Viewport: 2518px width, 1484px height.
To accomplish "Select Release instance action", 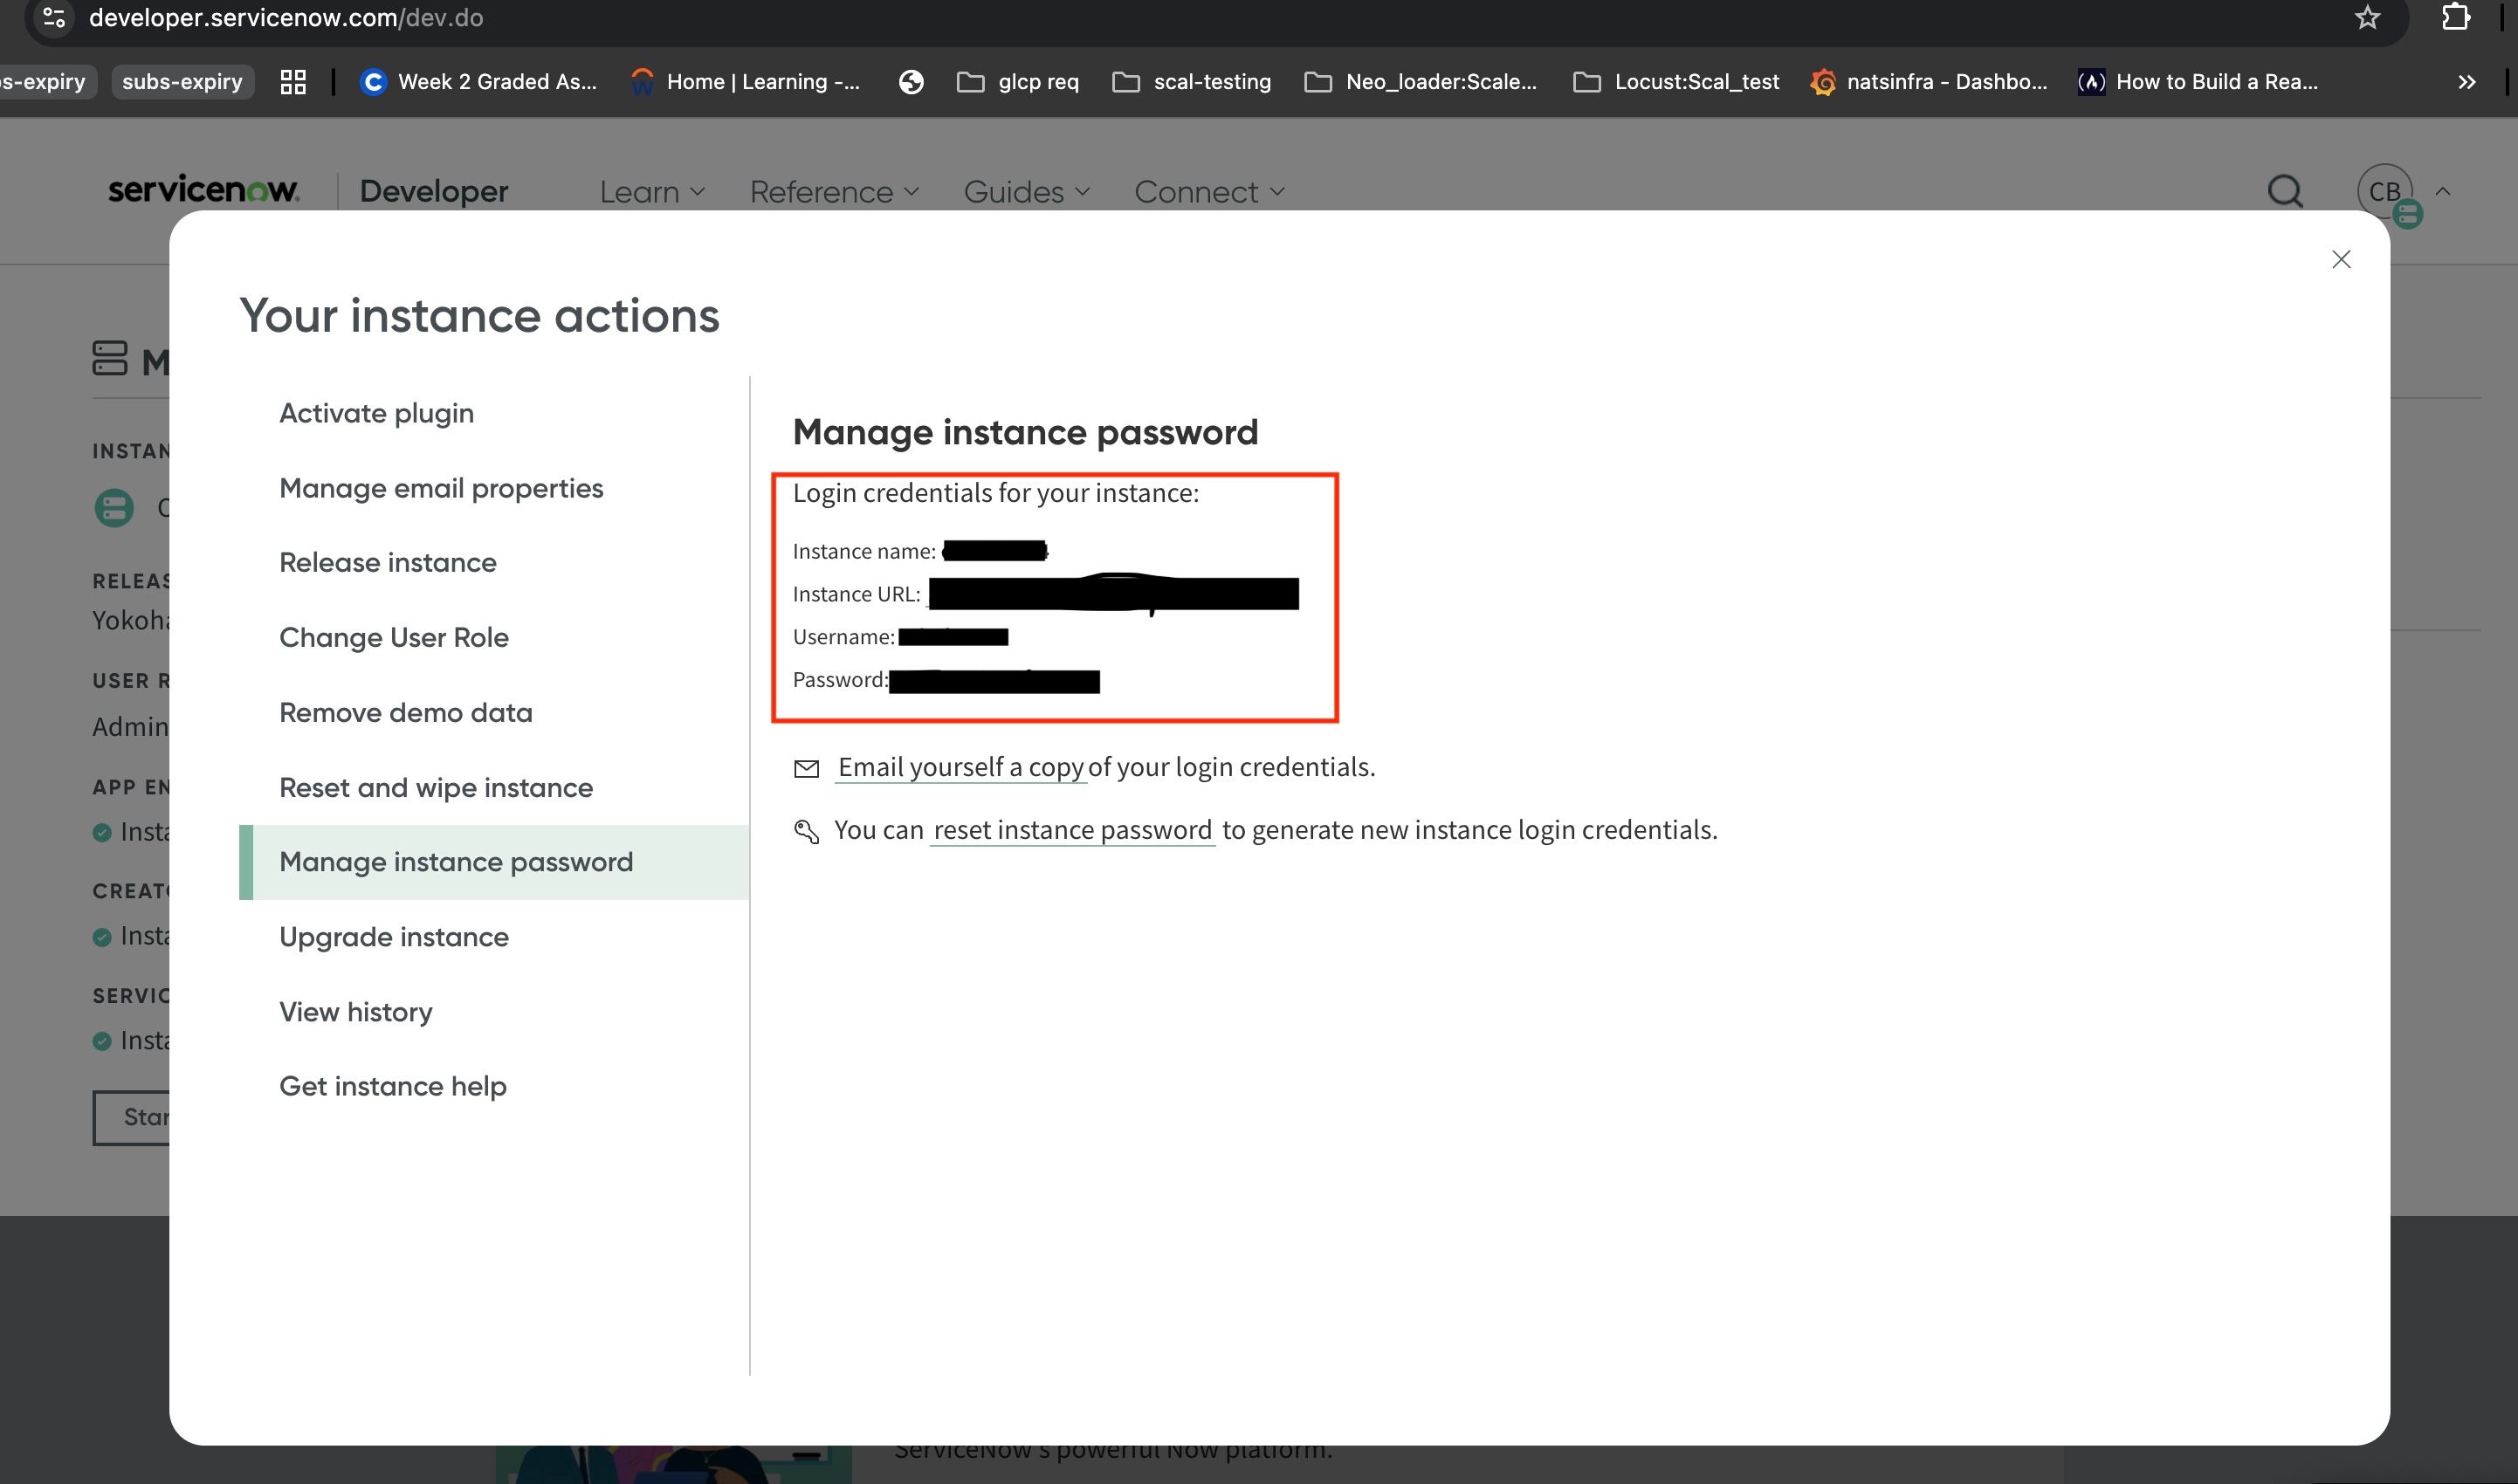I will 387,562.
